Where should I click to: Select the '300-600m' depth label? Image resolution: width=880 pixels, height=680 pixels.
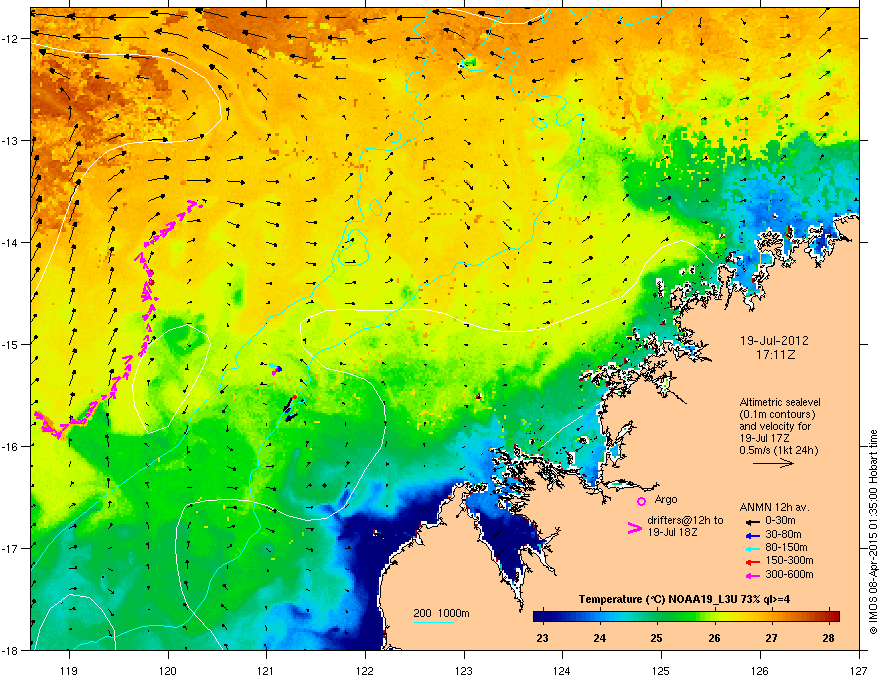click(789, 574)
